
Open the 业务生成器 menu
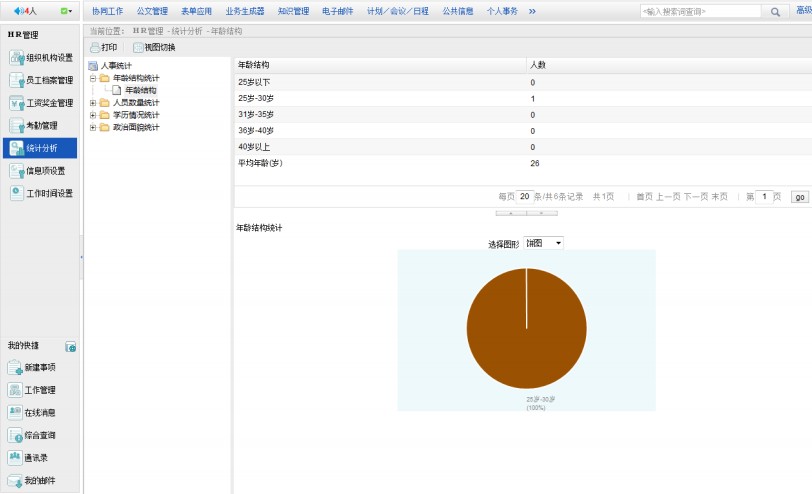245,11
